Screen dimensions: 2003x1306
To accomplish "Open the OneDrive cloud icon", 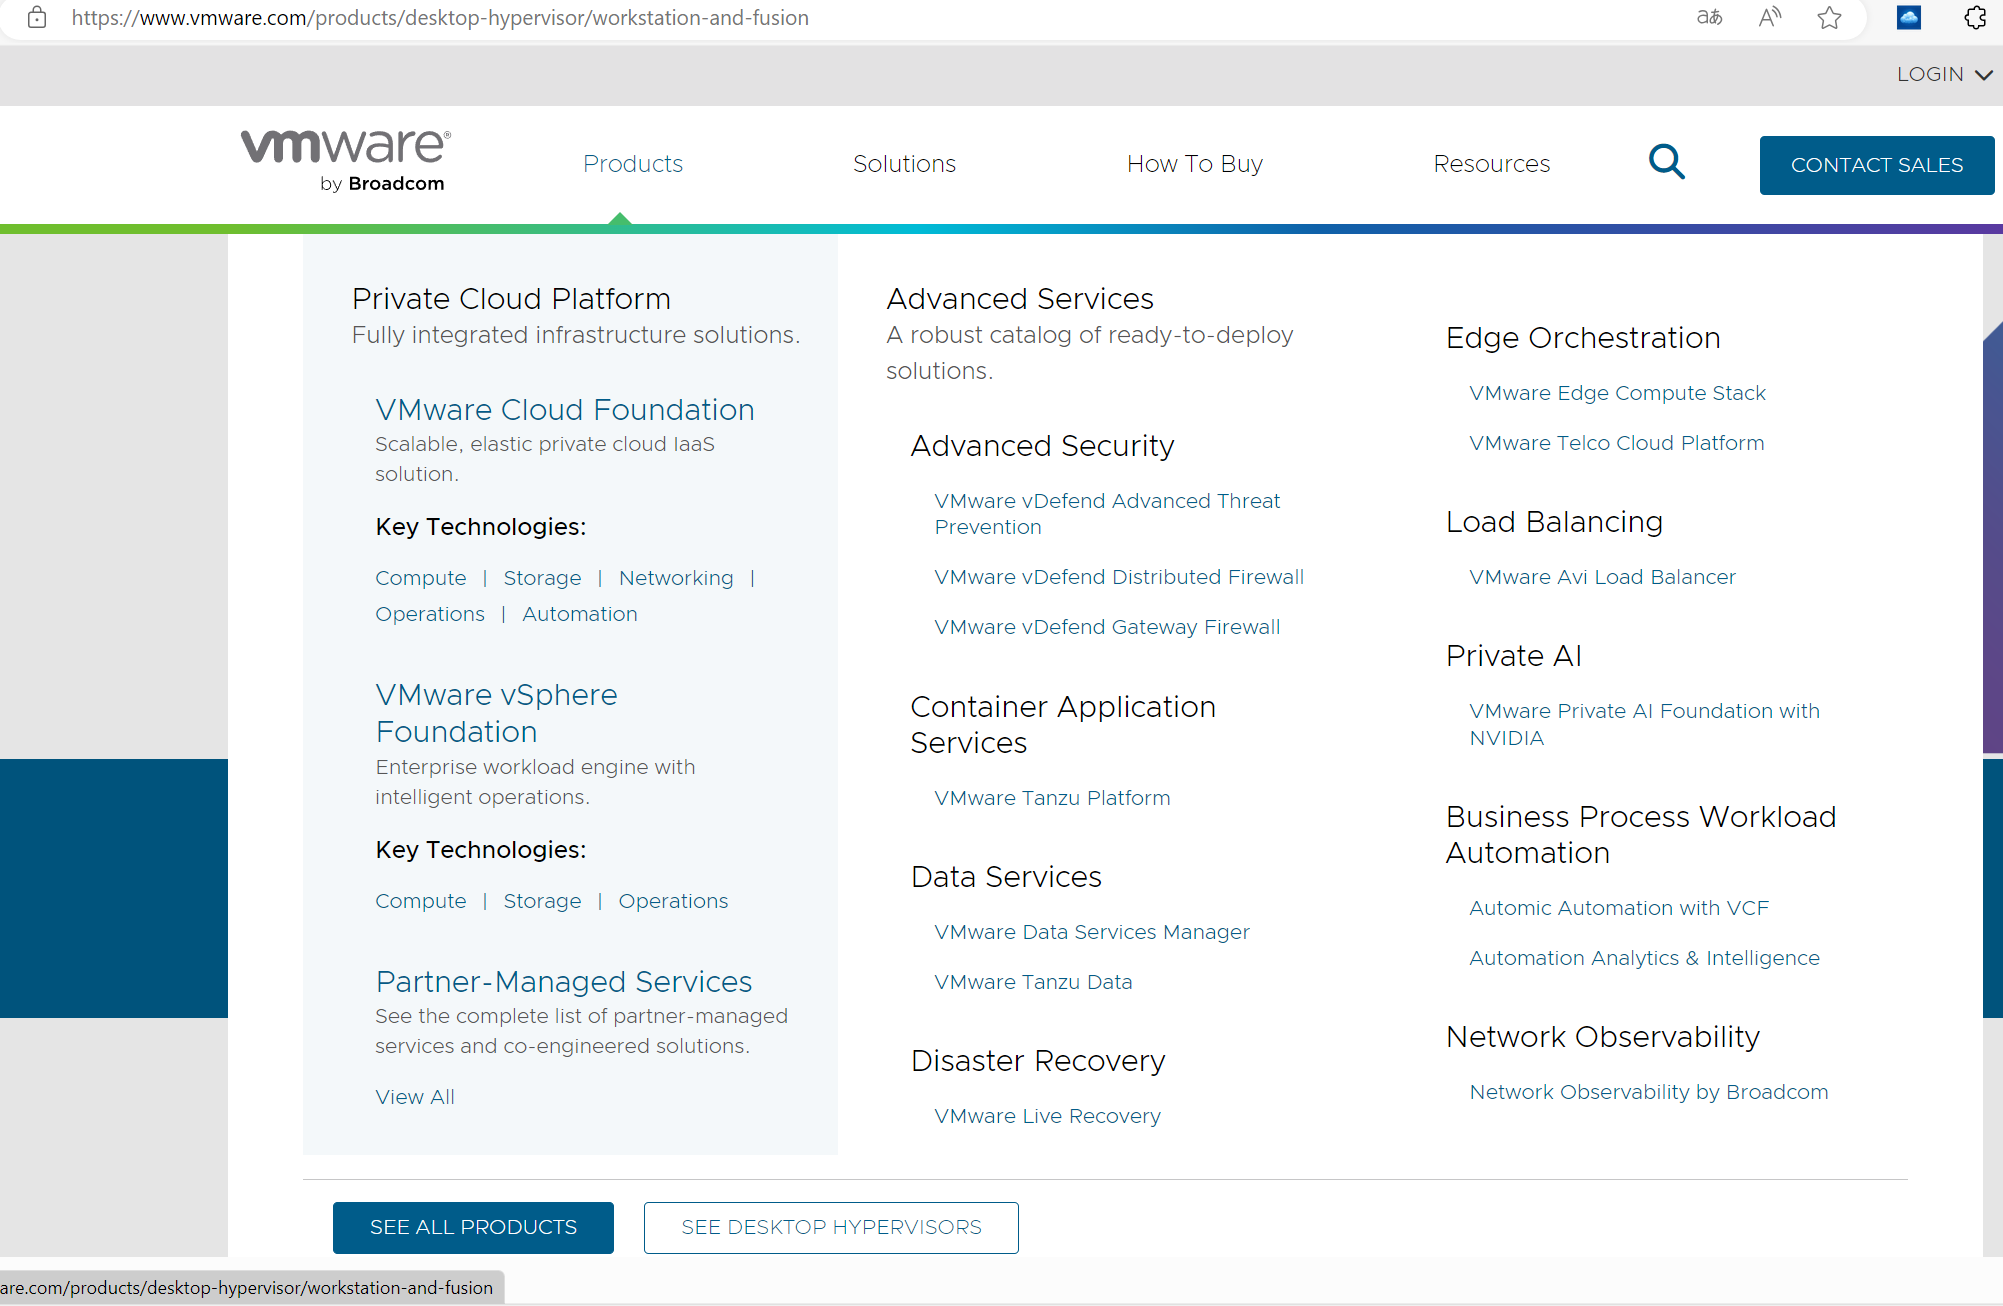I will (1908, 18).
